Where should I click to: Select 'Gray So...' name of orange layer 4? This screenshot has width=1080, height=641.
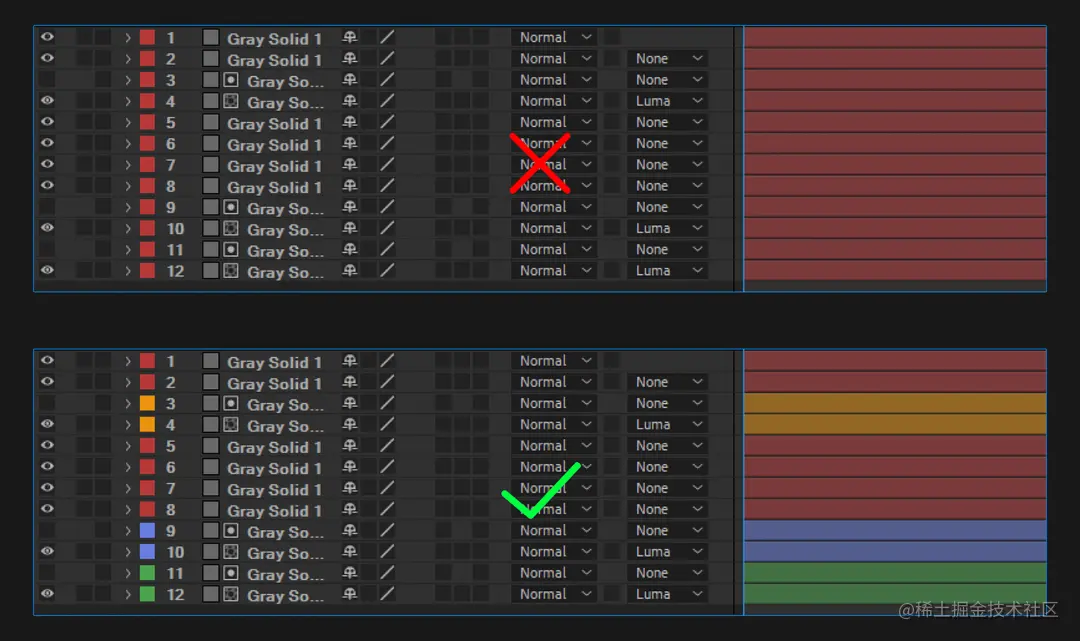[x=285, y=425]
